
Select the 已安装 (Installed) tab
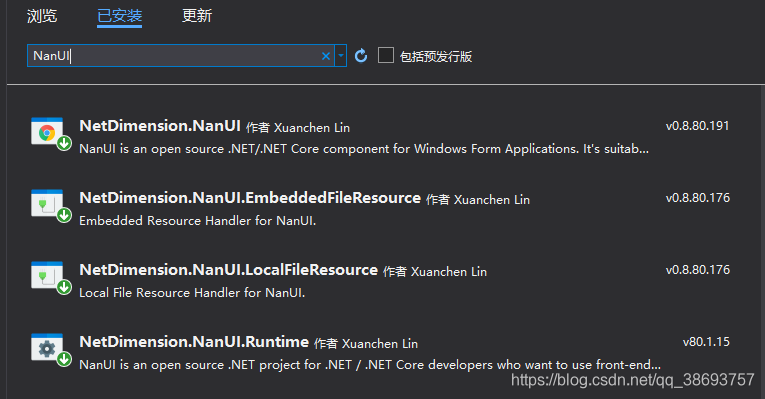click(120, 16)
